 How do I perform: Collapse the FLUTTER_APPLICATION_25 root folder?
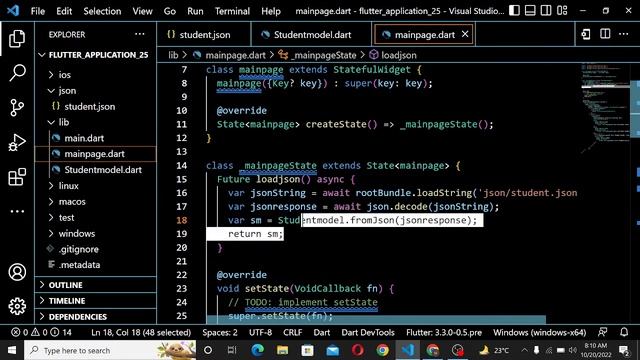[x=96, y=55]
